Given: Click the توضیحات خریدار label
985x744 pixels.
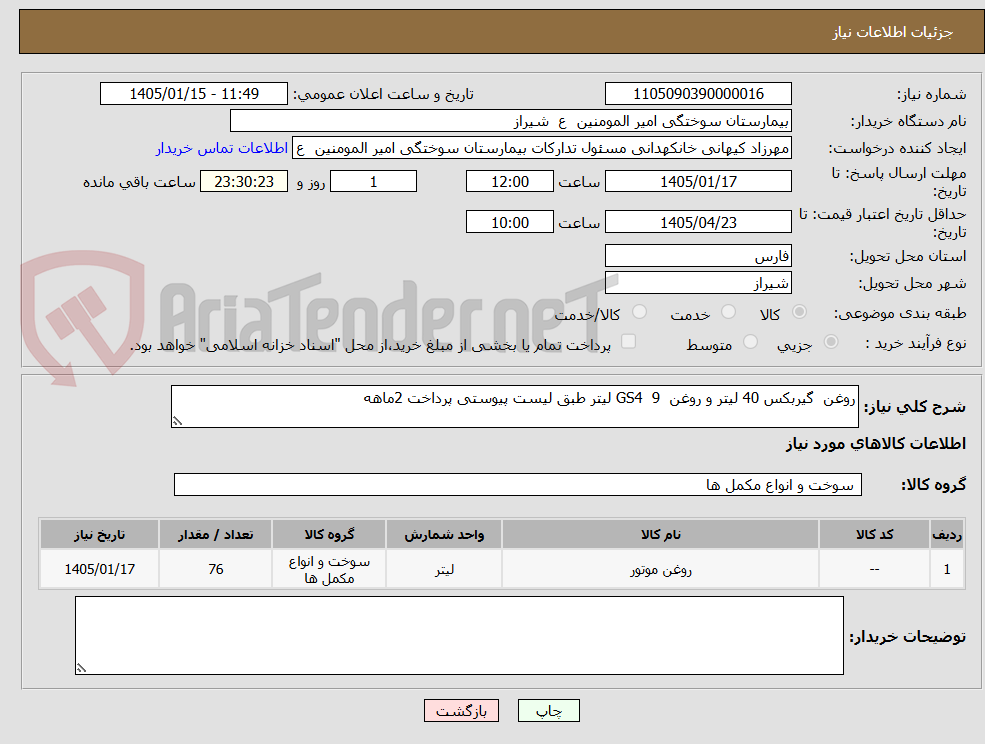Looking at the screenshot, I should (908, 637).
